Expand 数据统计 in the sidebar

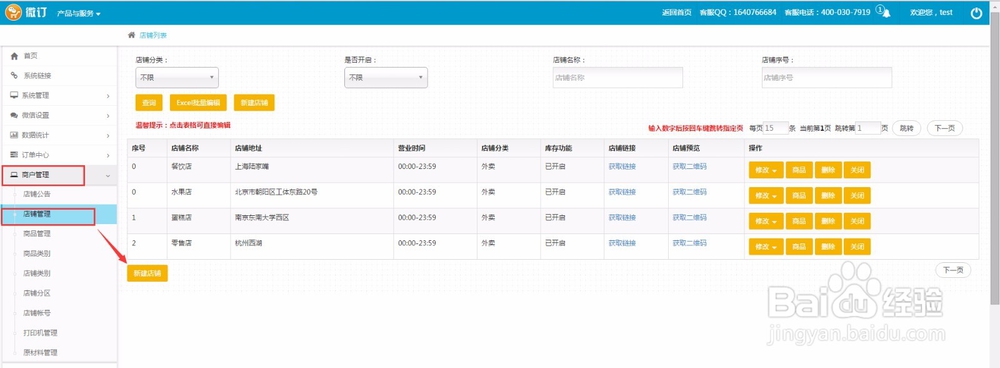pyautogui.click(x=59, y=135)
